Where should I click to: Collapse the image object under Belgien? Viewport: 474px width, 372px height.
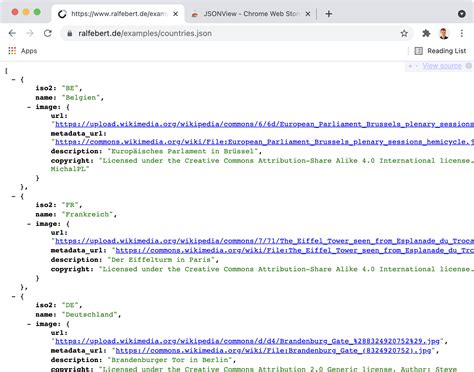29,107
